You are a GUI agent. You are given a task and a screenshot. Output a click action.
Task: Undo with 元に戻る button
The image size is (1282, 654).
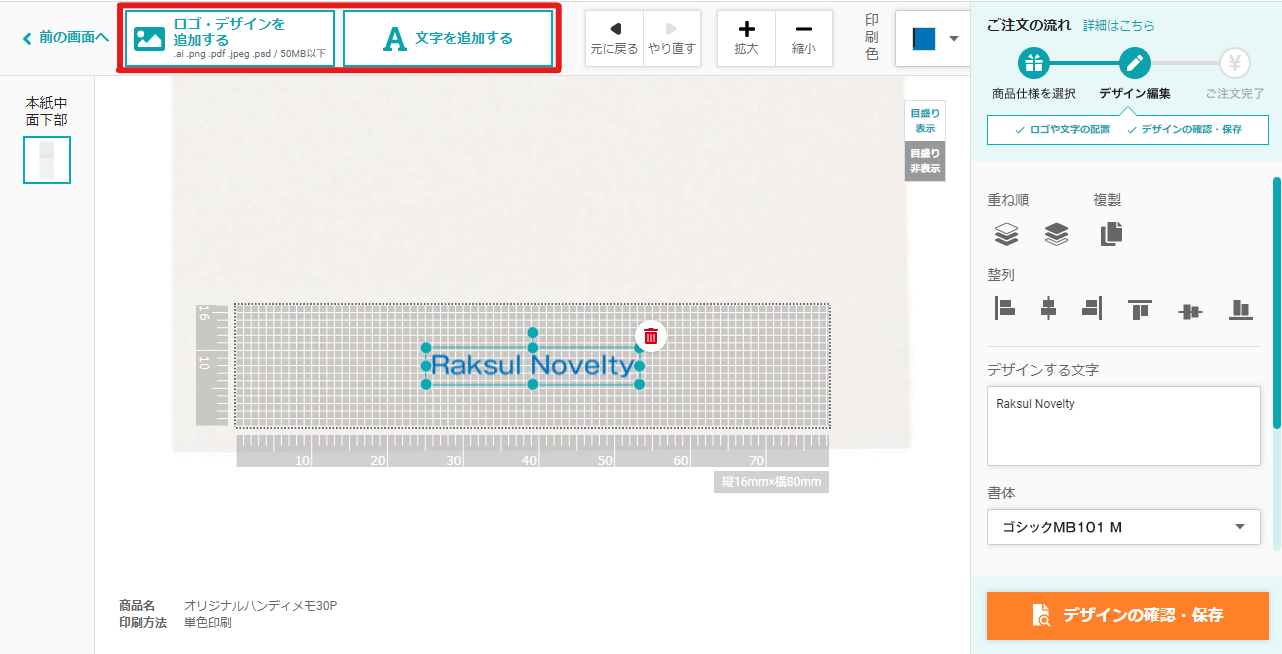point(614,39)
